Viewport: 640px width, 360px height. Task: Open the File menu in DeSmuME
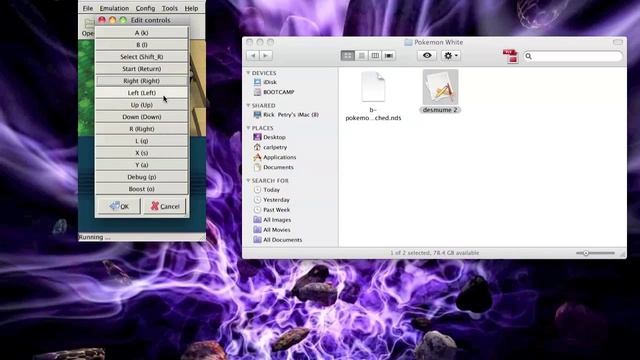tap(88, 8)
